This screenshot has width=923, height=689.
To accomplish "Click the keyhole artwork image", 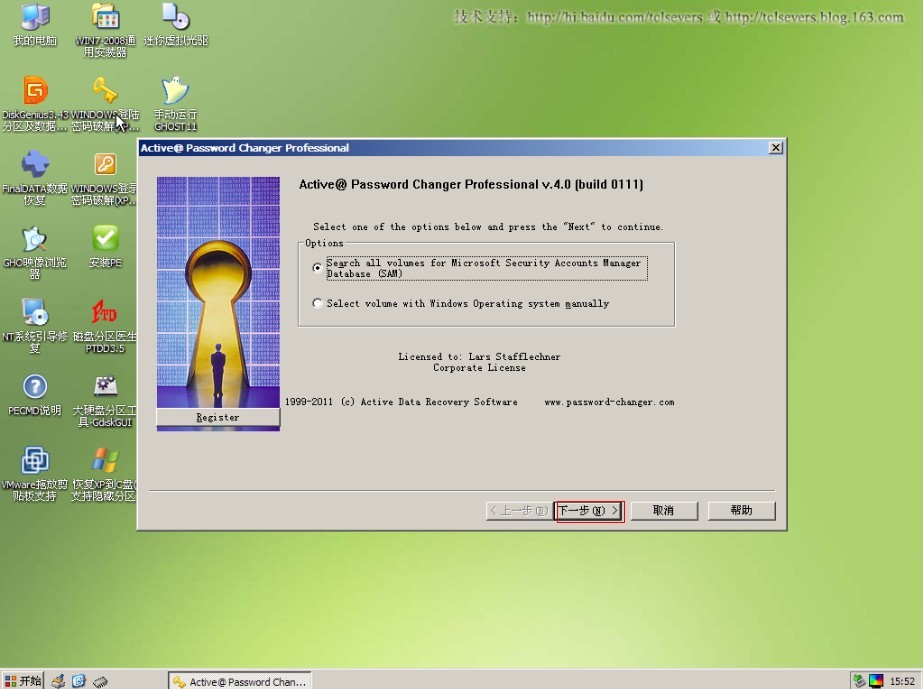I will (x=218, y=292).
